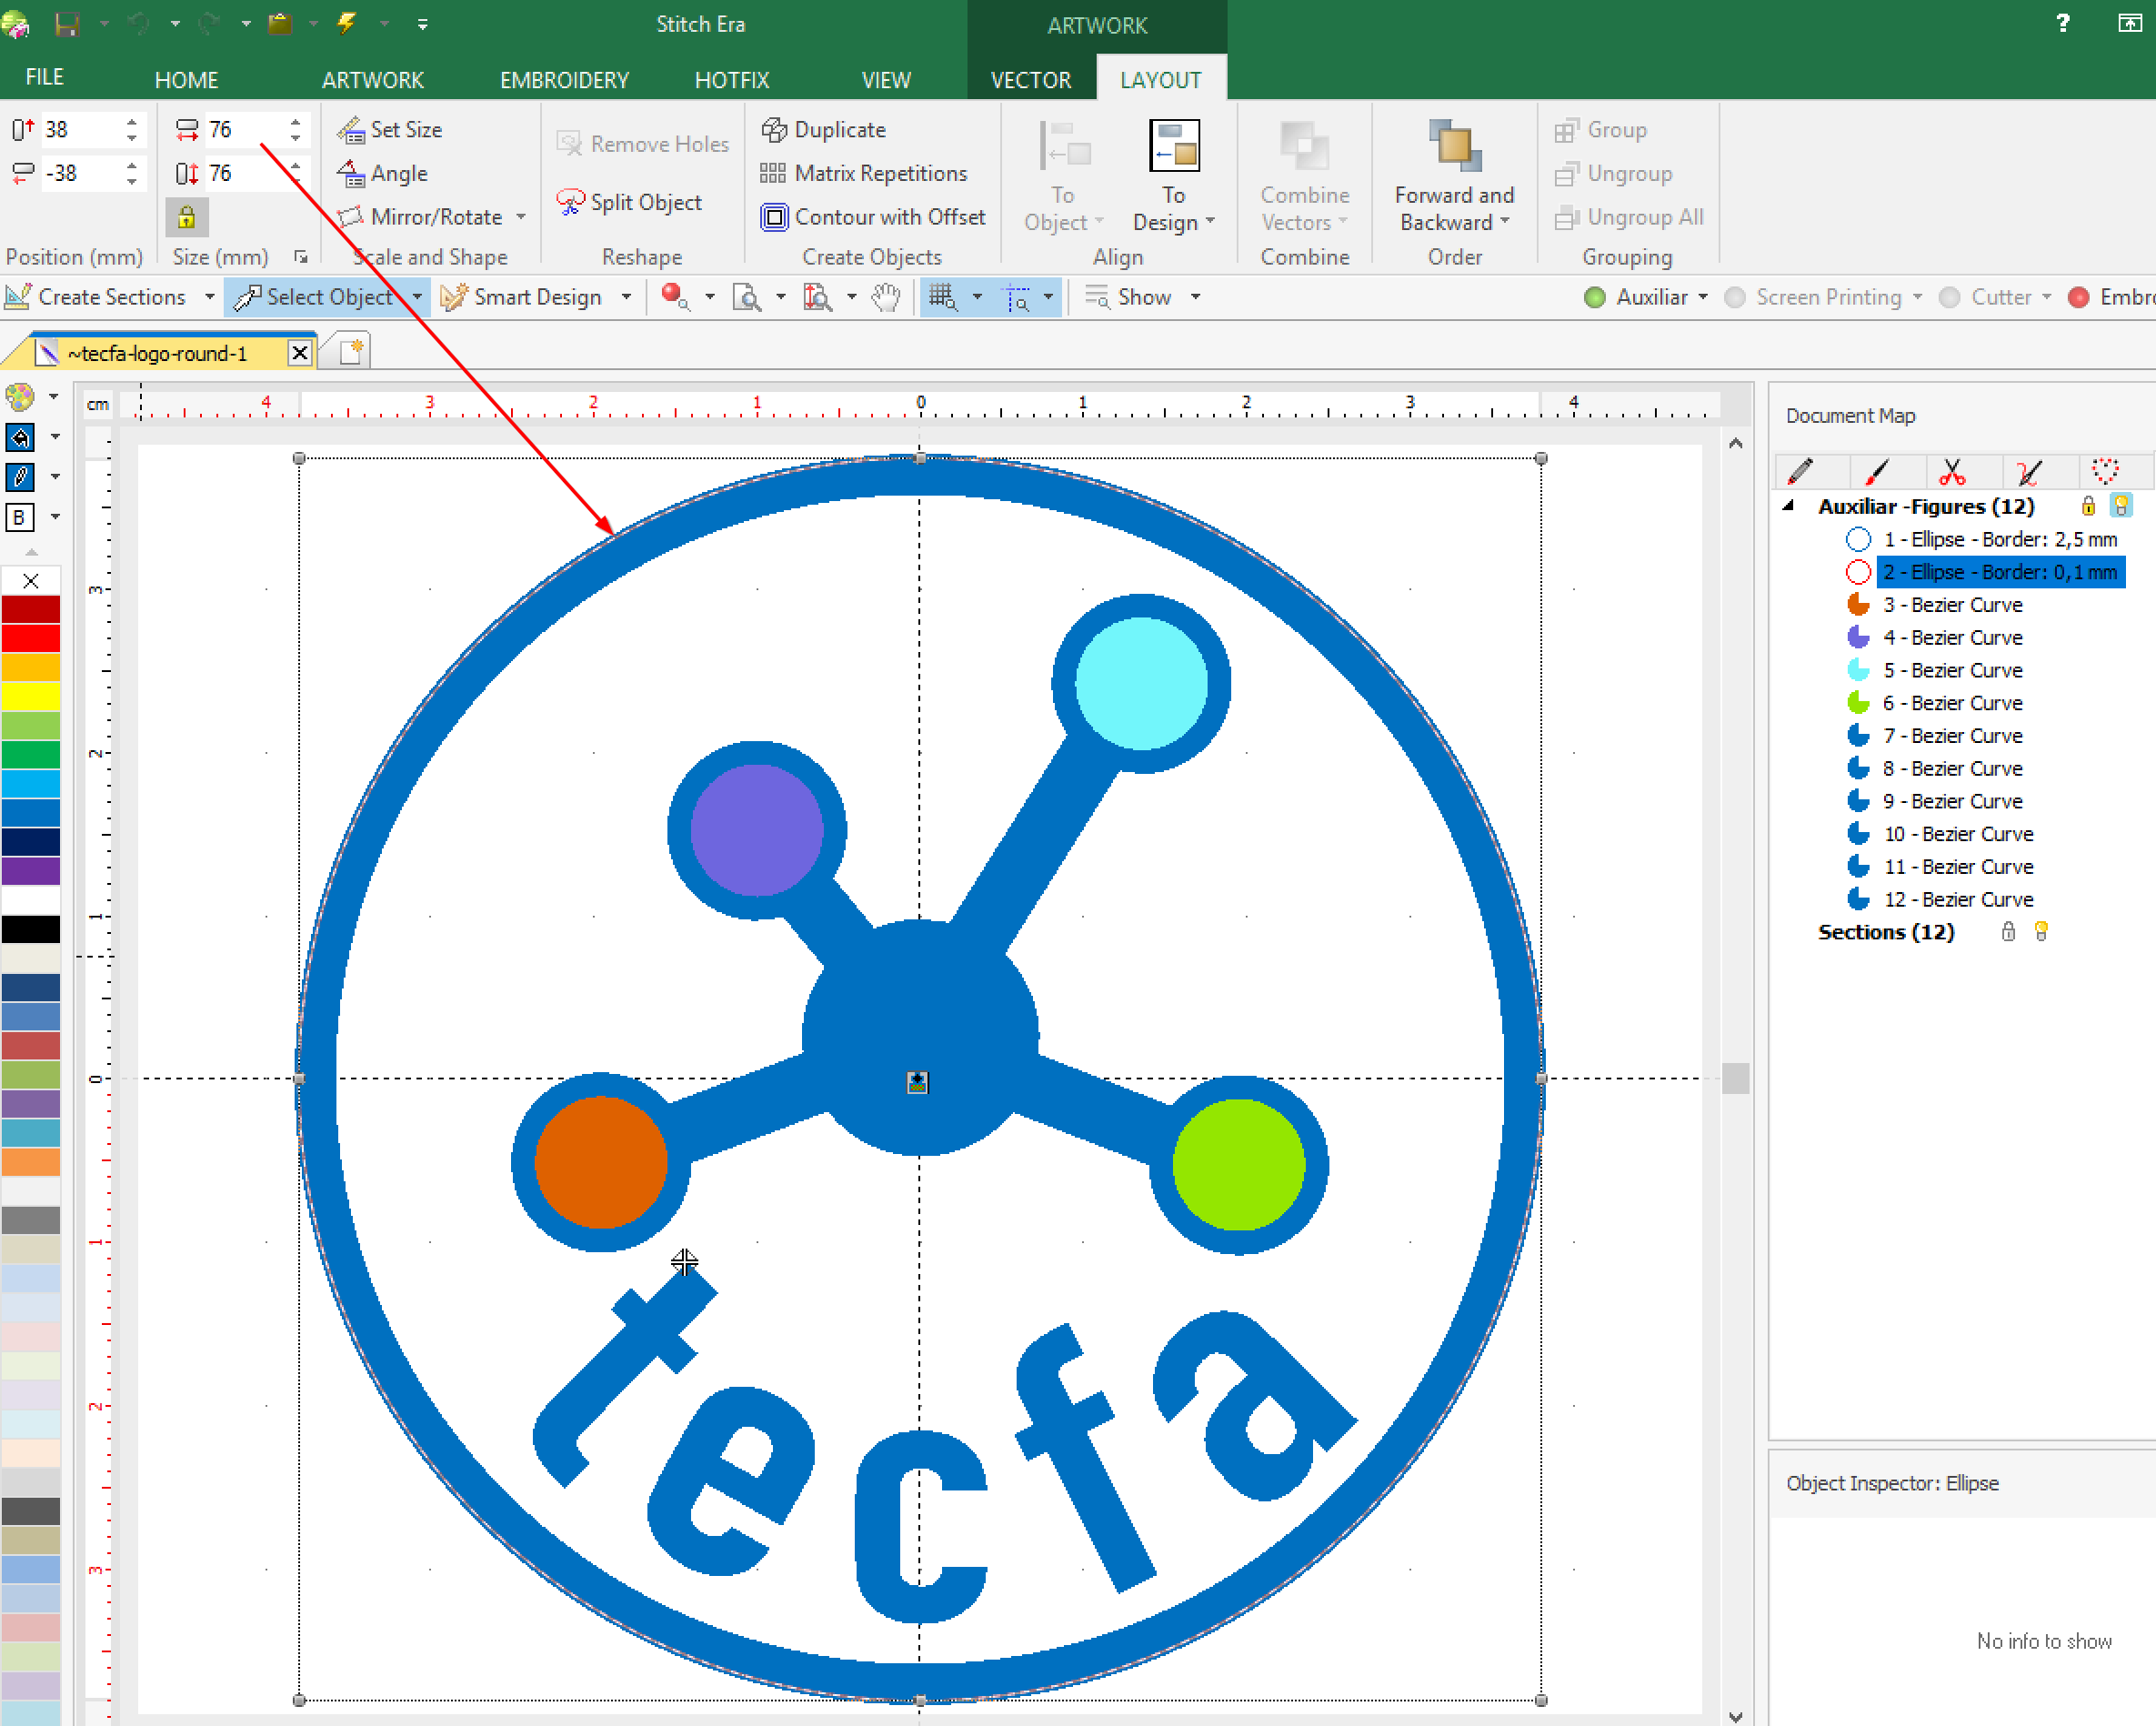Pick the yellow swatch in palette
This screenshot has width=2156, height=1726.
coord(31,696)
